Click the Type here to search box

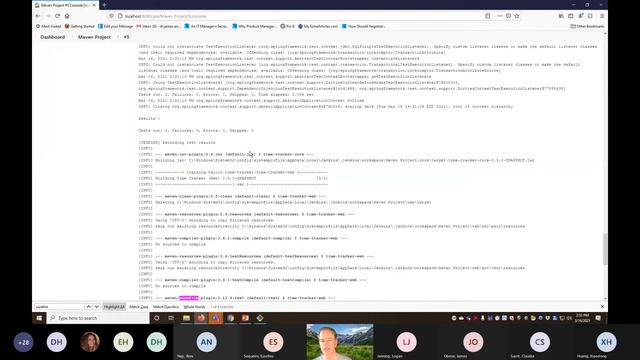[x=98, y=318]
